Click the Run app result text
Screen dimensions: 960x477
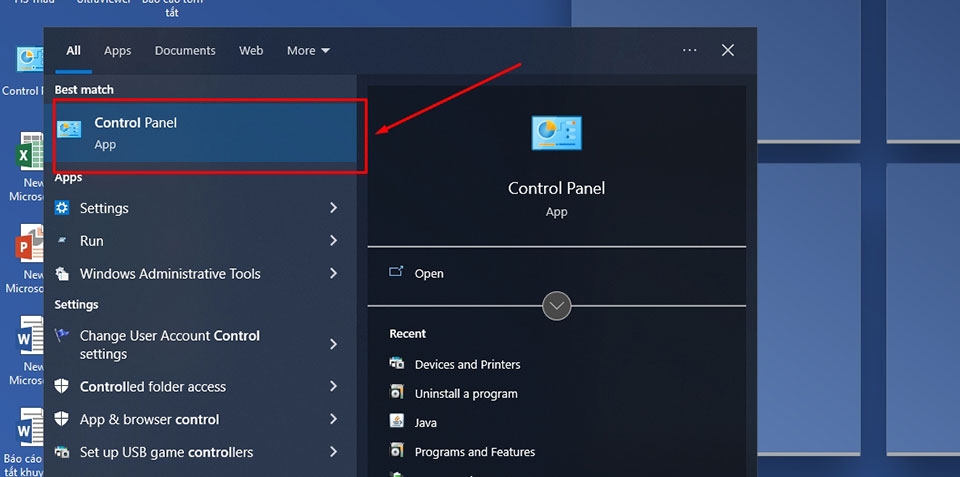pos(92,241)
